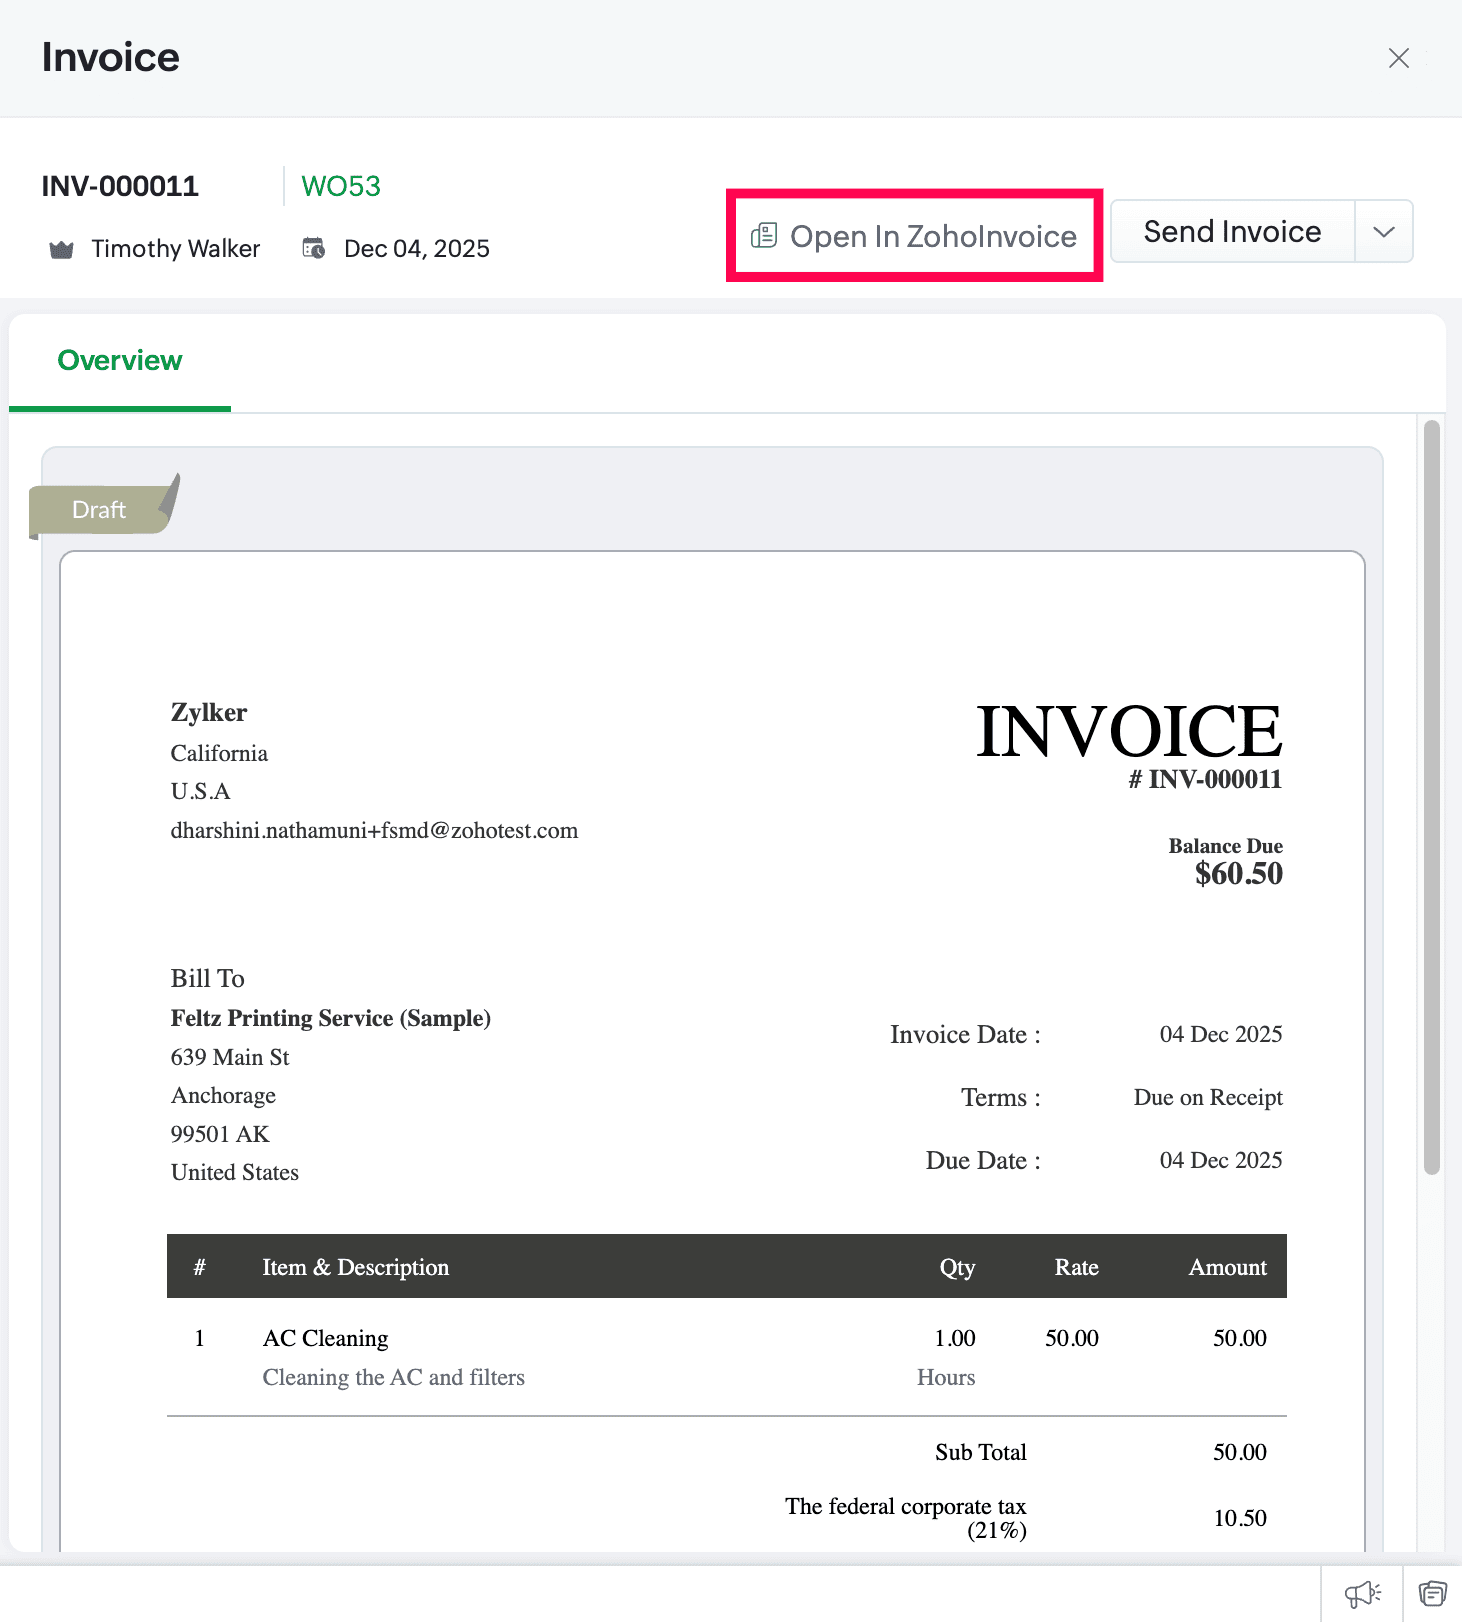The image size is (1462, 1622).
Task: Open the WO53 work order link
Action: tap(341, 187)
